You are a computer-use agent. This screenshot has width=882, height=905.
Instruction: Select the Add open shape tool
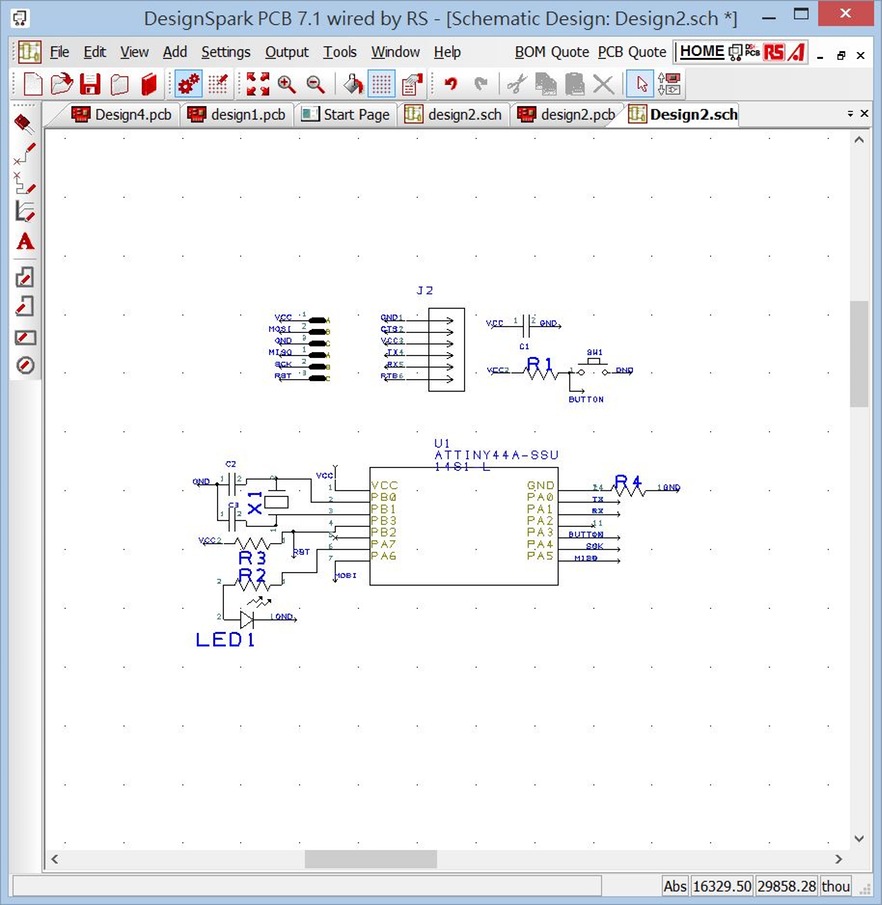coord(24,306)
